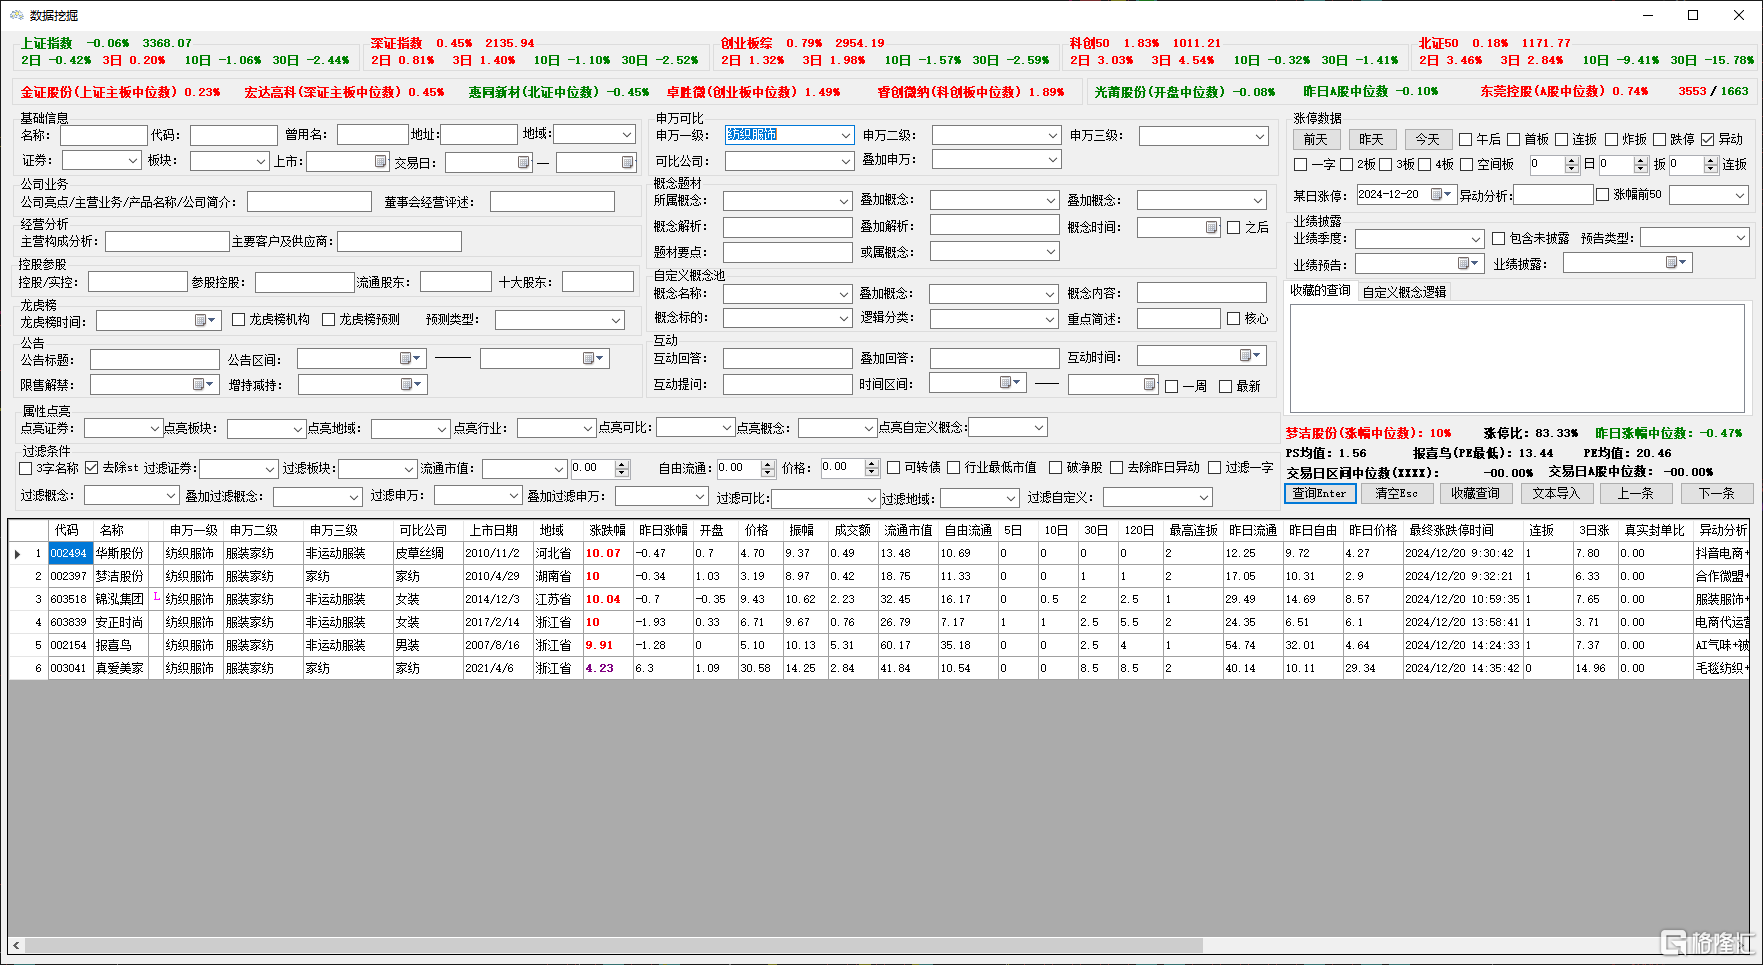
Task: Open the 业绩披露 date calendar icon
Action: click(1675, 263)
